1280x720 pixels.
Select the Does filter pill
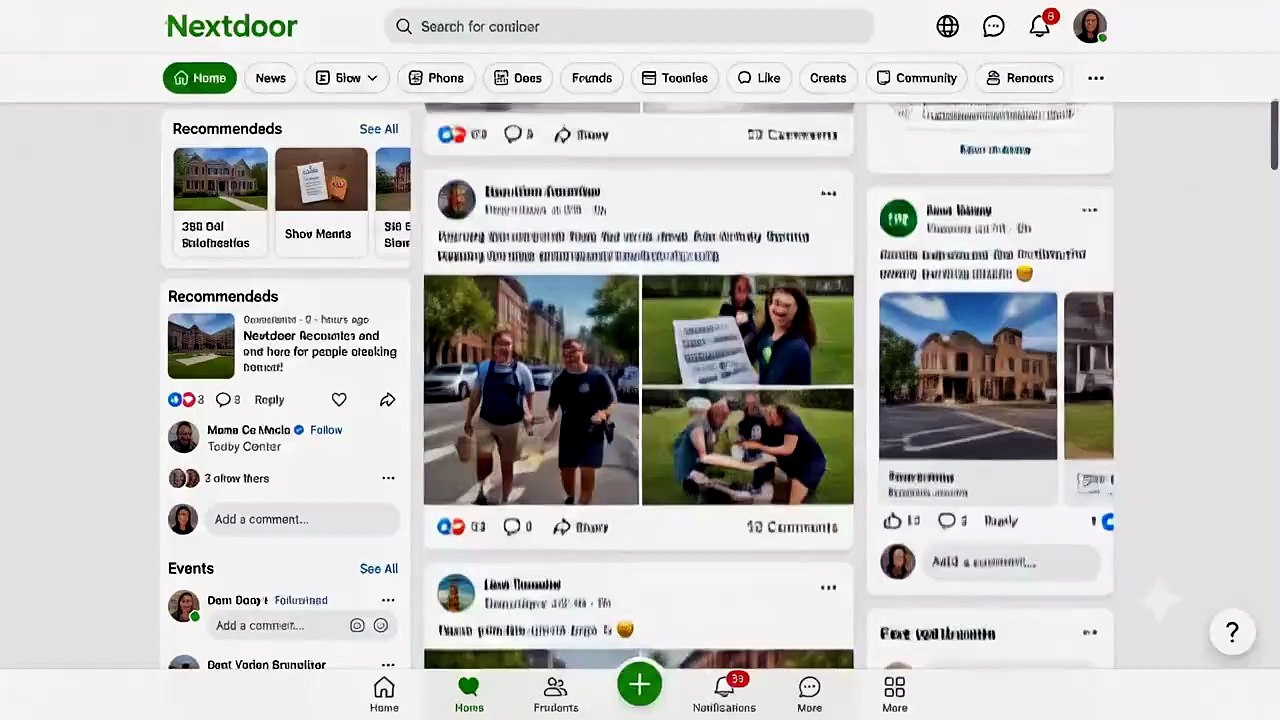point(517,78)
